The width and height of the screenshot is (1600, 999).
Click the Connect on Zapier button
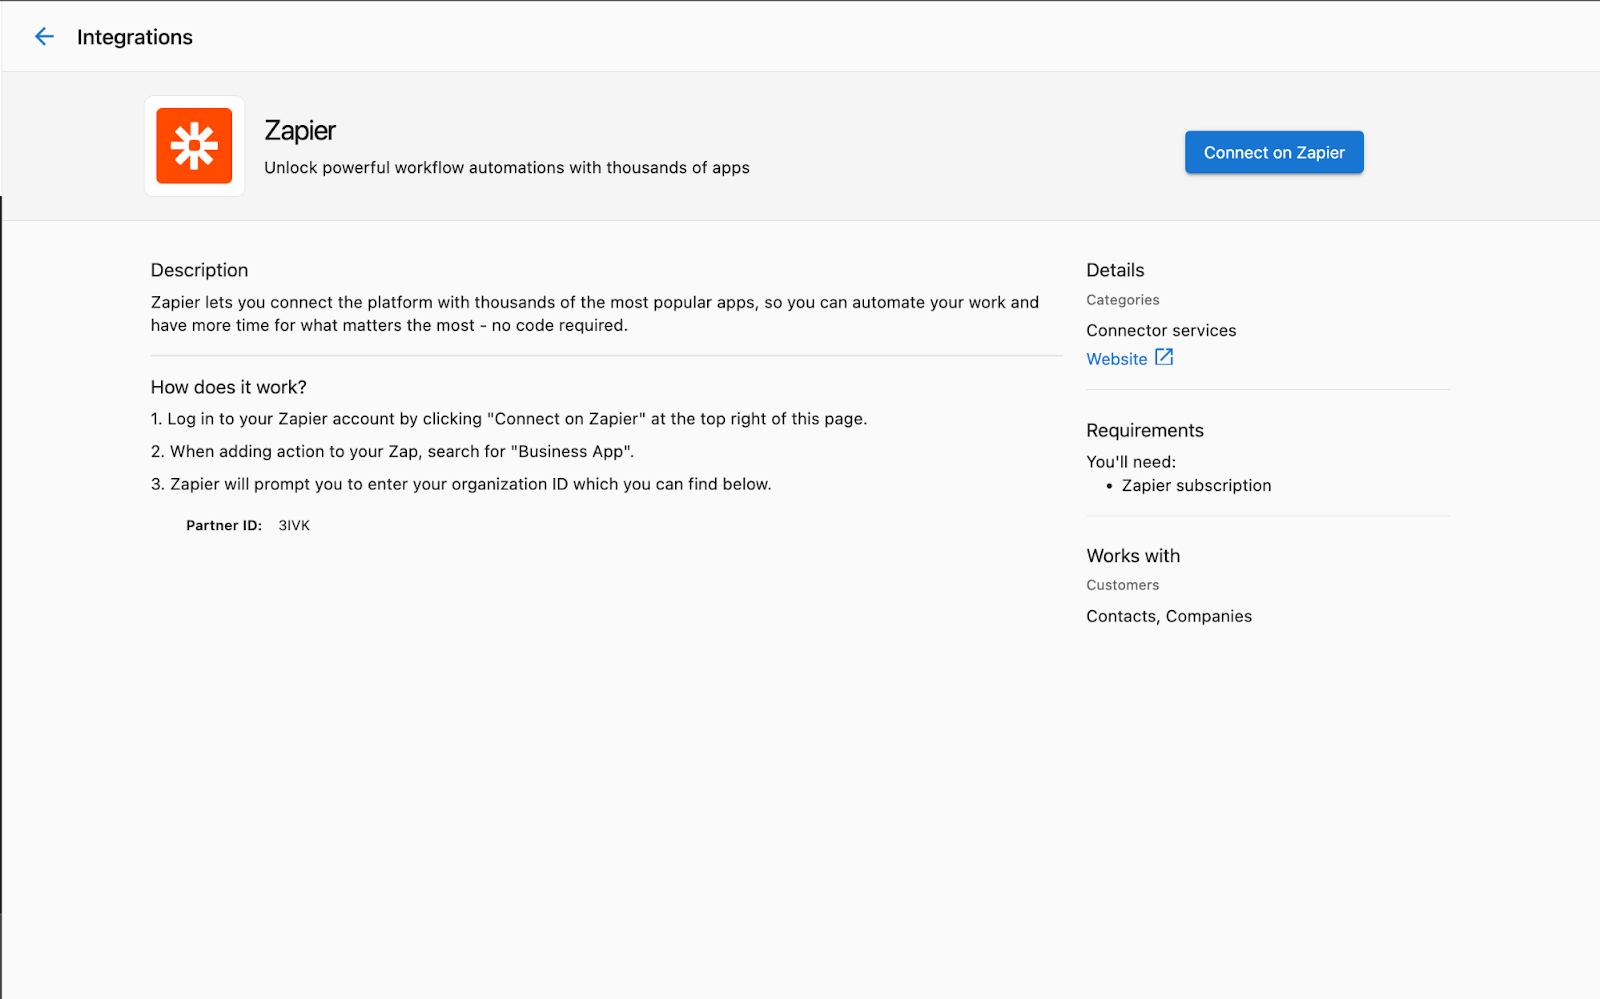1274,152
